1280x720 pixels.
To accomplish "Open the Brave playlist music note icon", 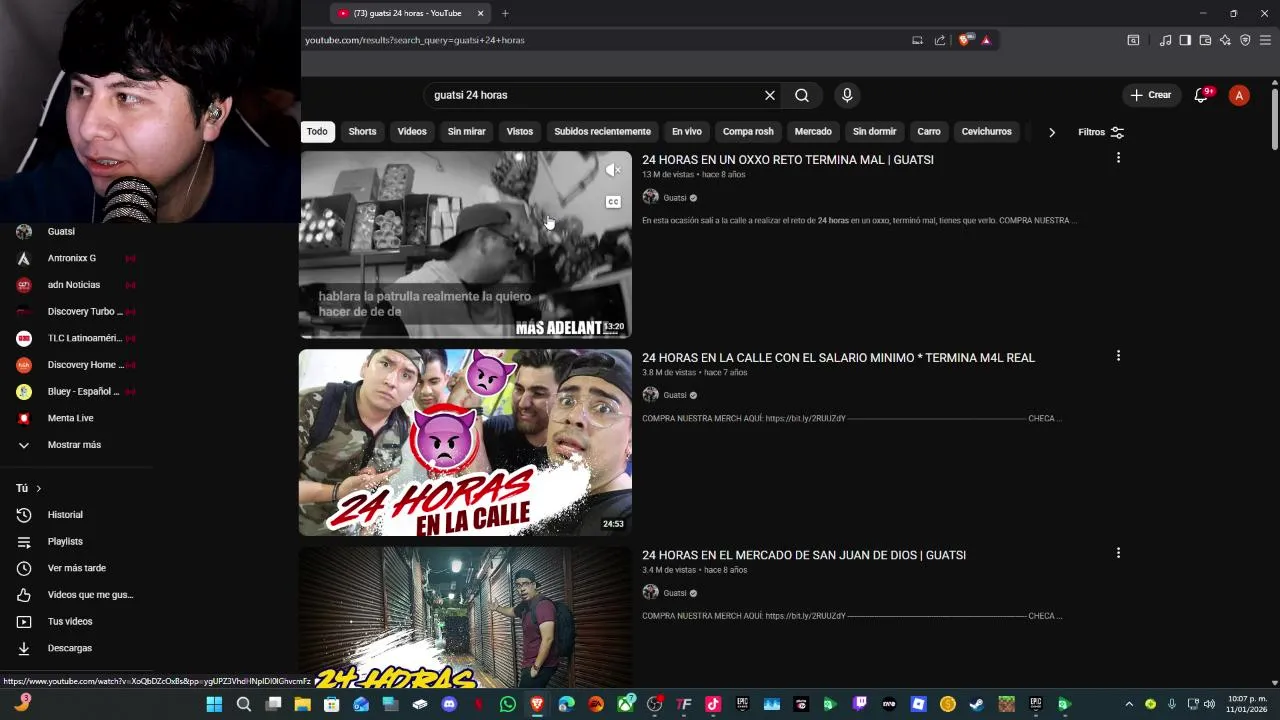I will point(1165,40).
